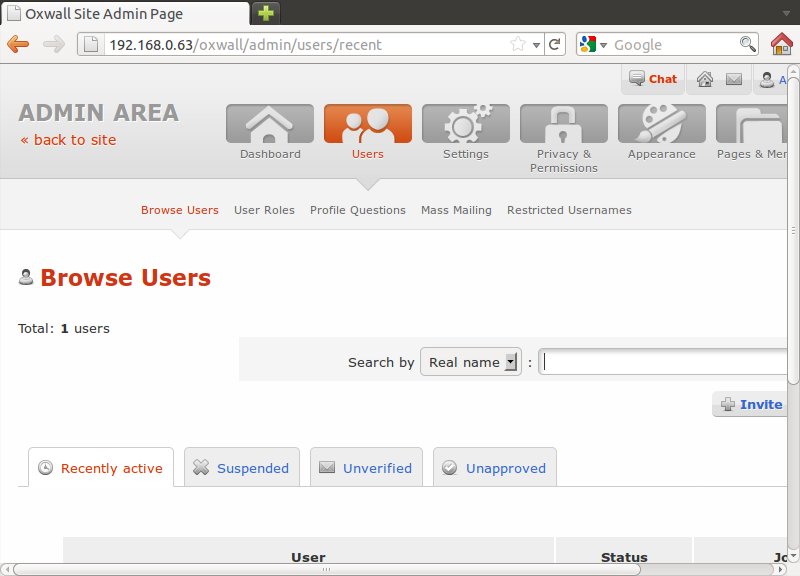Open the URL history dropdown arrow
Image resolution: width=800 pixels, height=576 pixels.
click(x=537, y=44)
